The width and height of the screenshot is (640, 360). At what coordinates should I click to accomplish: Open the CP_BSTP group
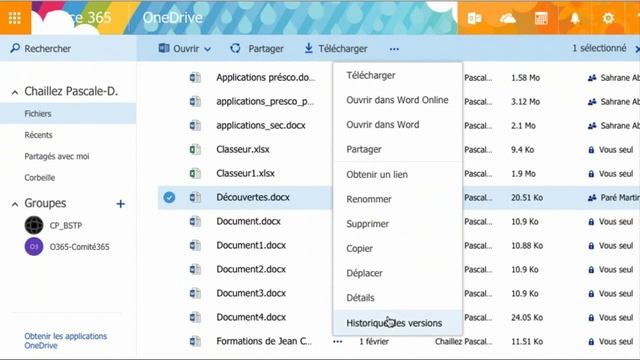tap(66, 225)
